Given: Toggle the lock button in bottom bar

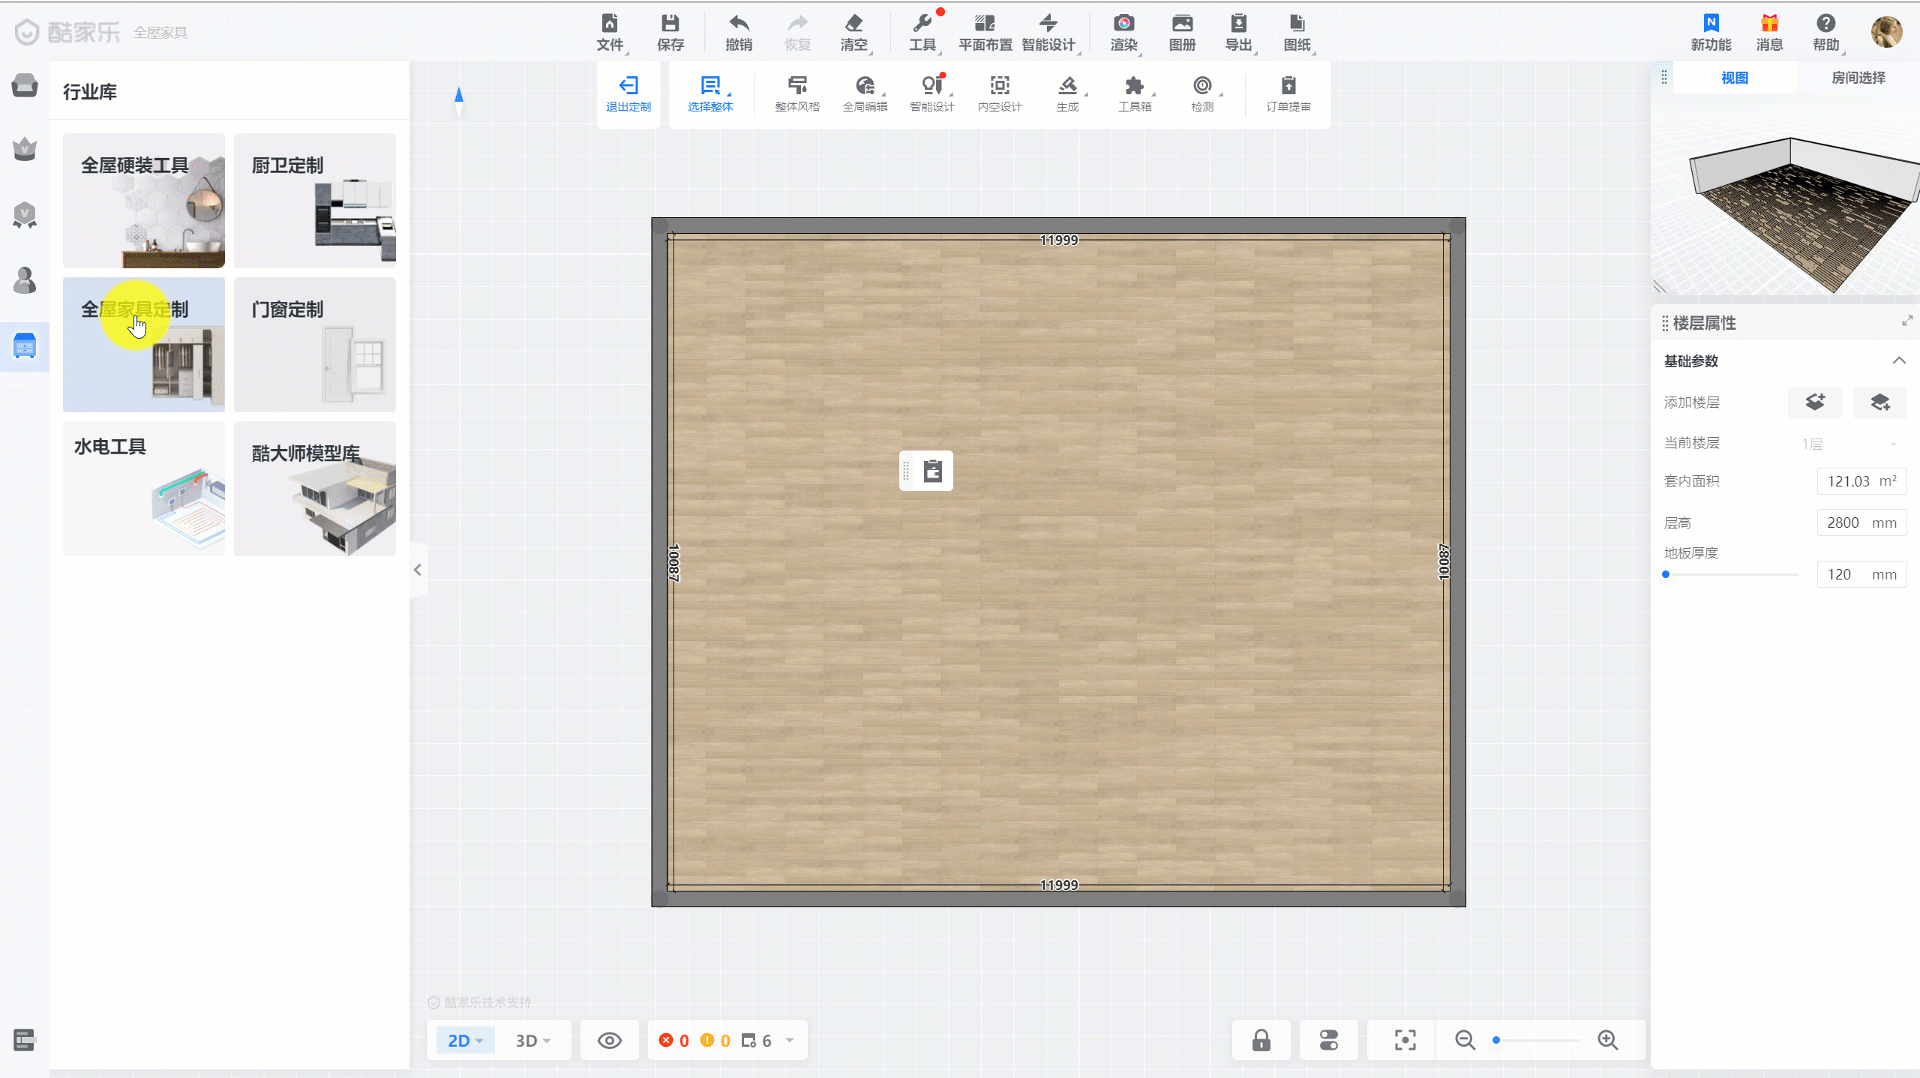Looking at the screenshot, I should [1261, 1040].
